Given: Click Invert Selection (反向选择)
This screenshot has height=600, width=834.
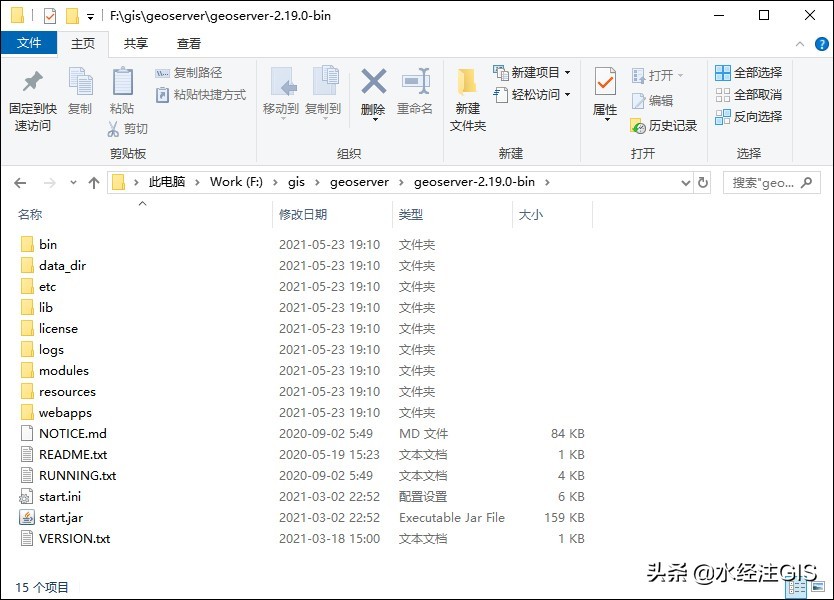Looking at the screenshot, I should (748, 117).
